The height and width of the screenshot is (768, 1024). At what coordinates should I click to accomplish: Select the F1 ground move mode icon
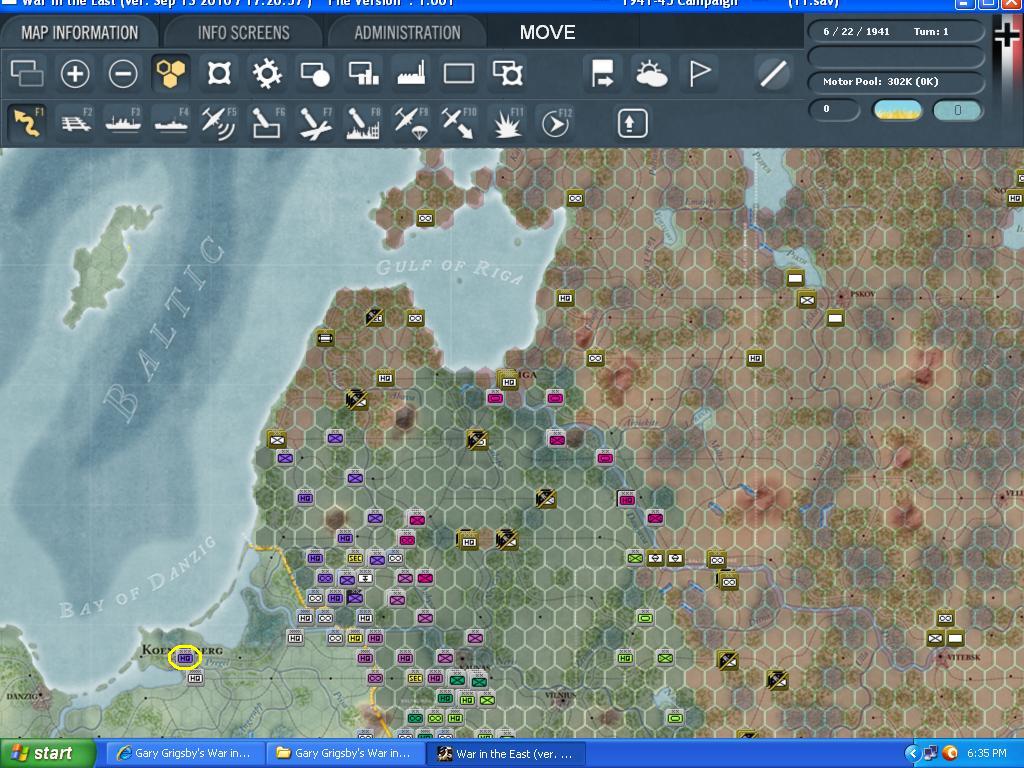pos(27,122)
